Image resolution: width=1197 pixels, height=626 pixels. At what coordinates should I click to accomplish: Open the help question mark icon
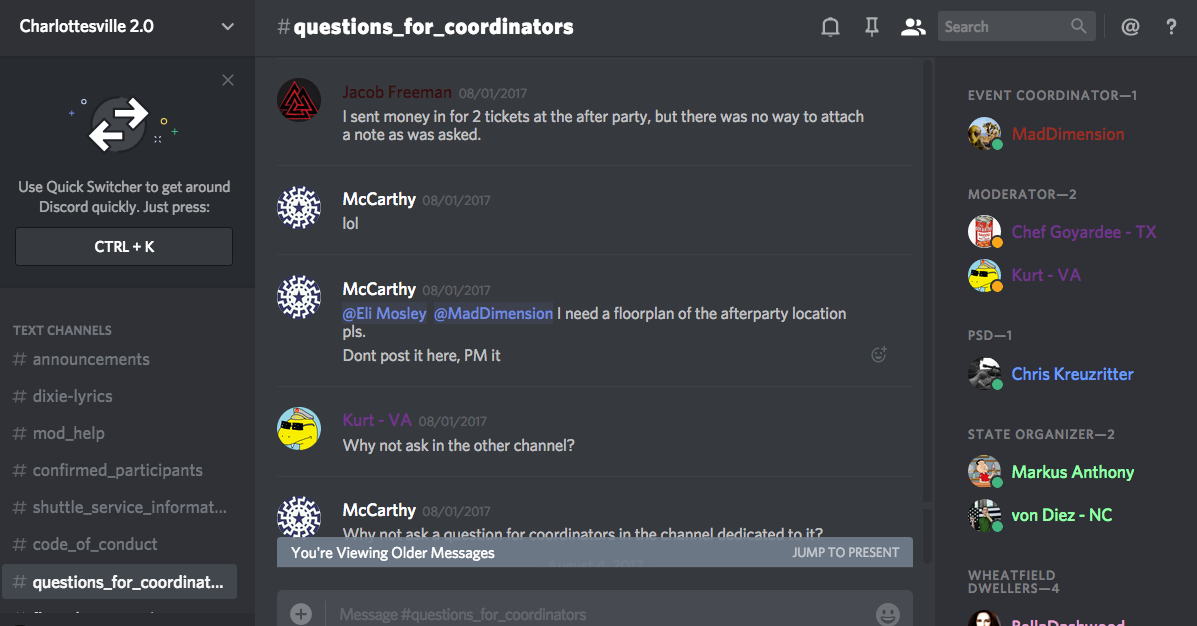pos(1171,27)
